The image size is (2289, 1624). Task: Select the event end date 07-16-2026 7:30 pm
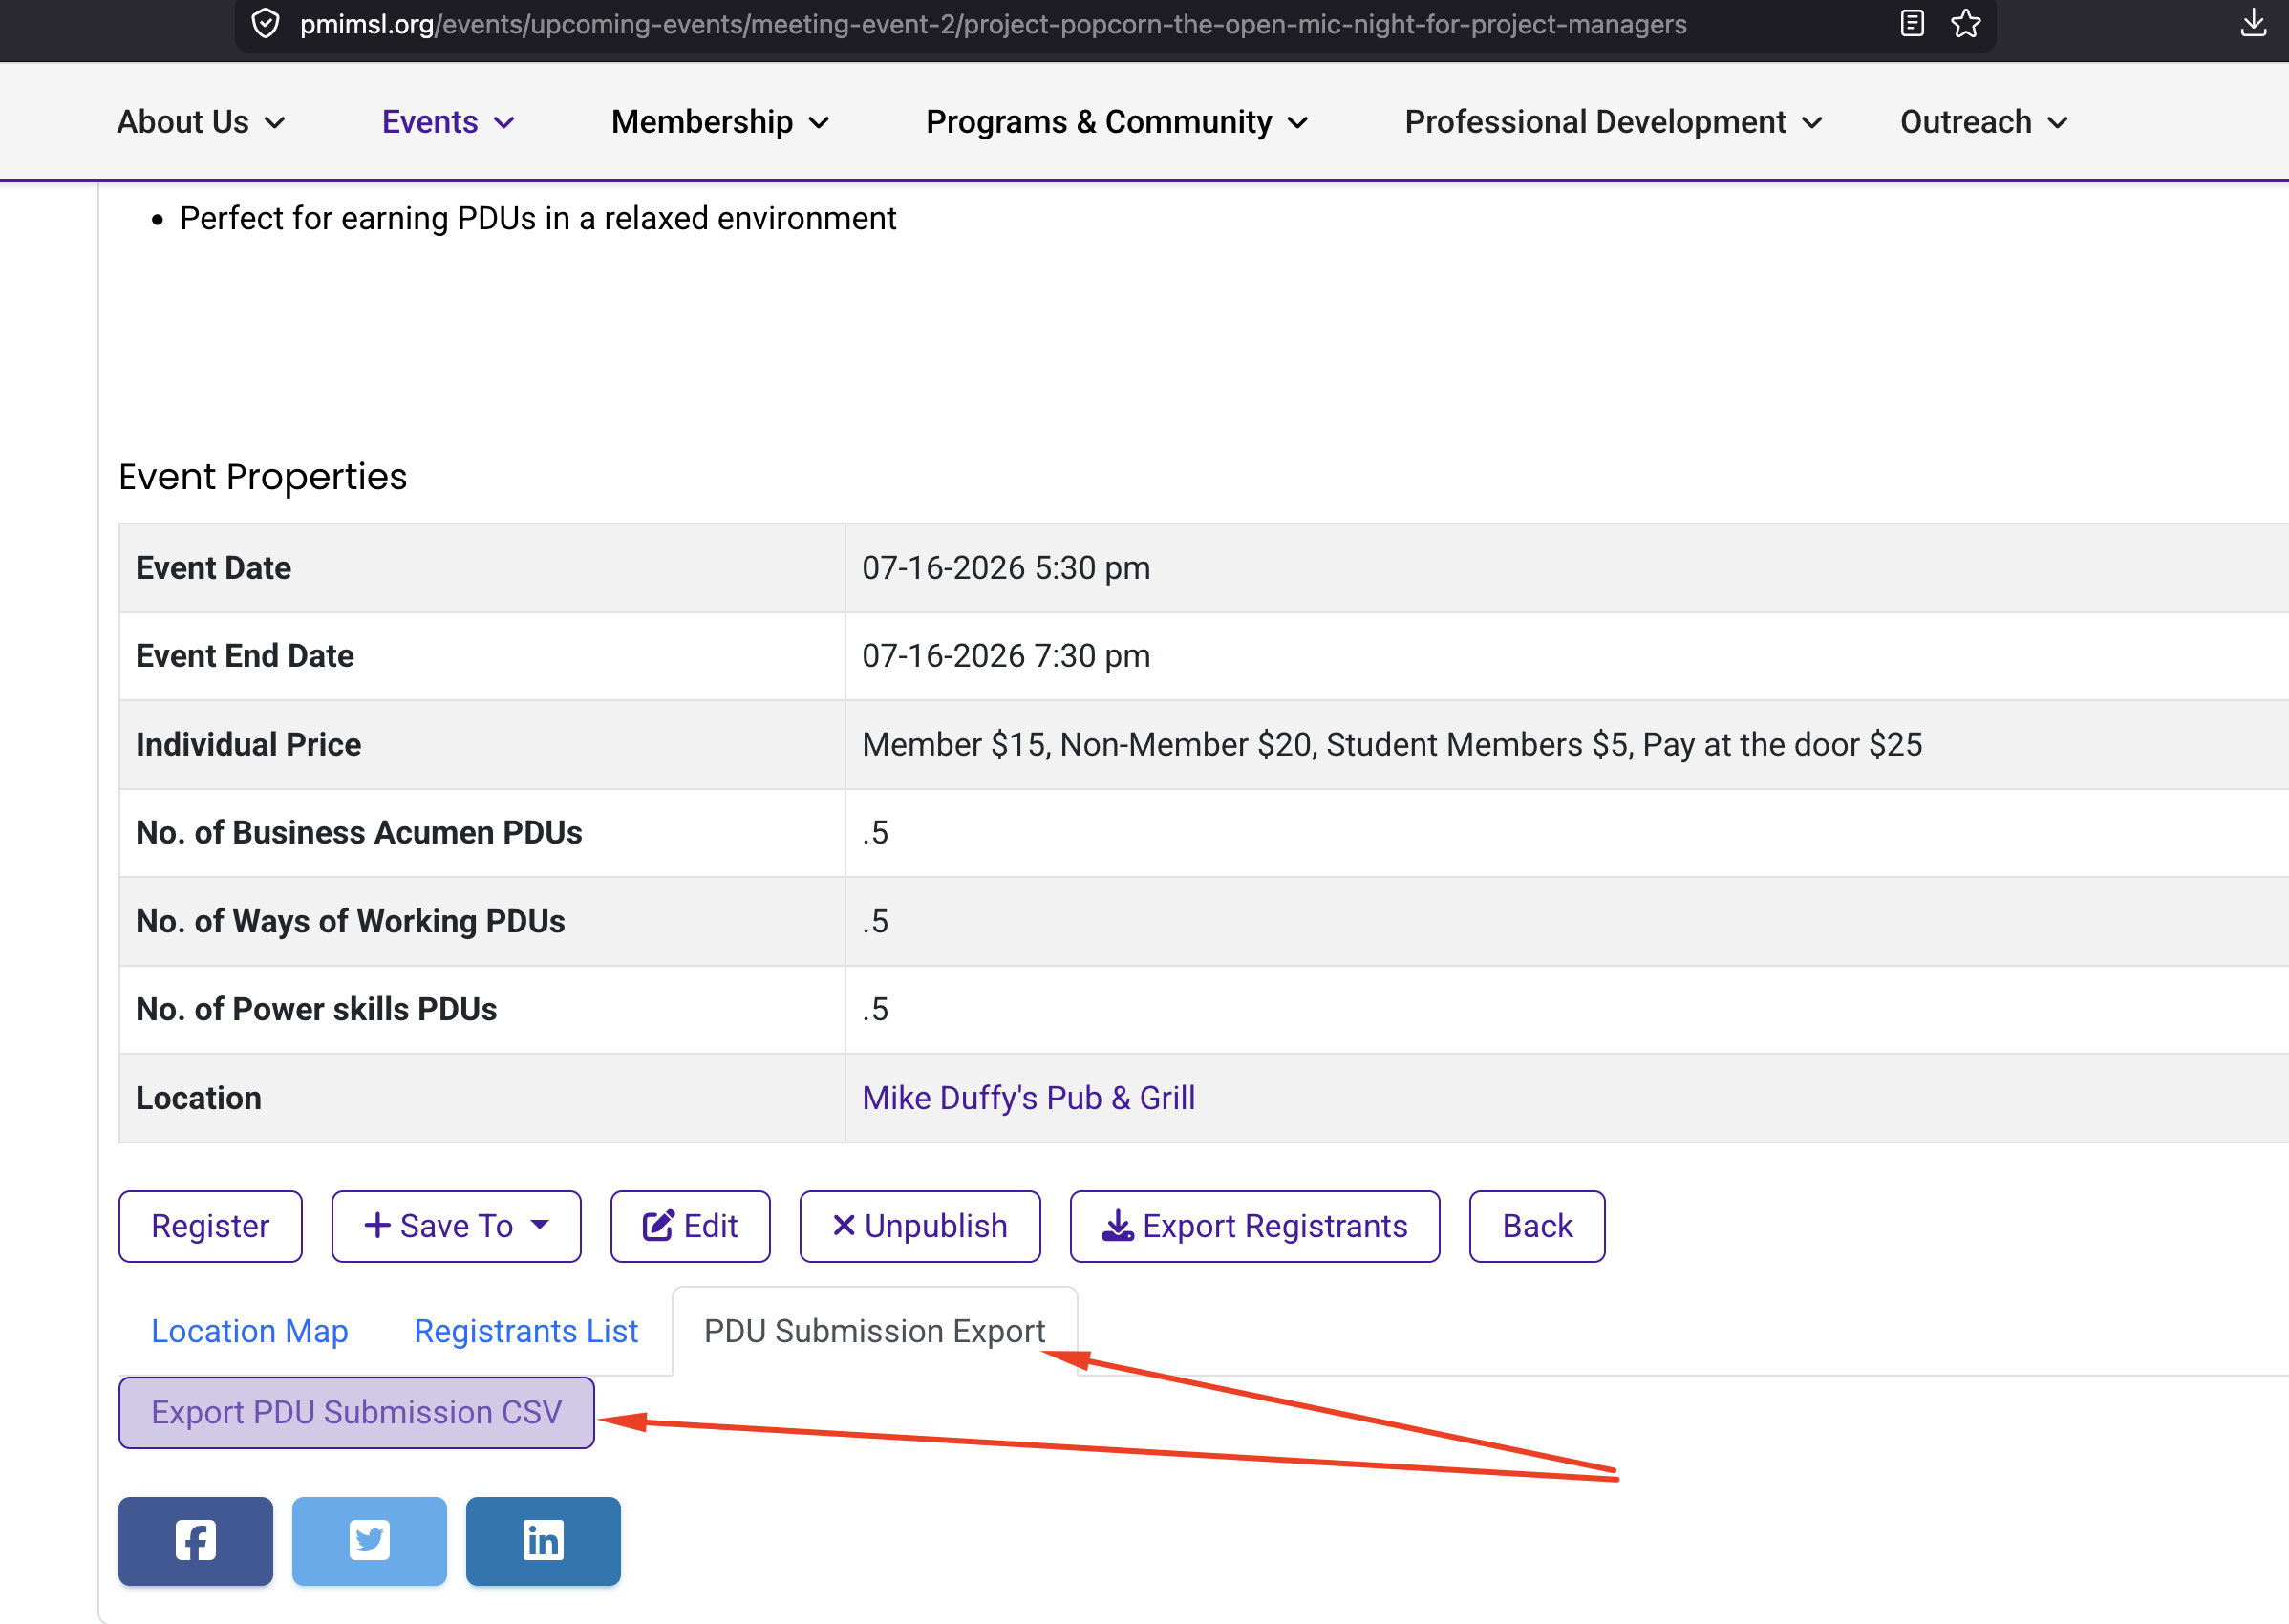(x=1006, y=656)
